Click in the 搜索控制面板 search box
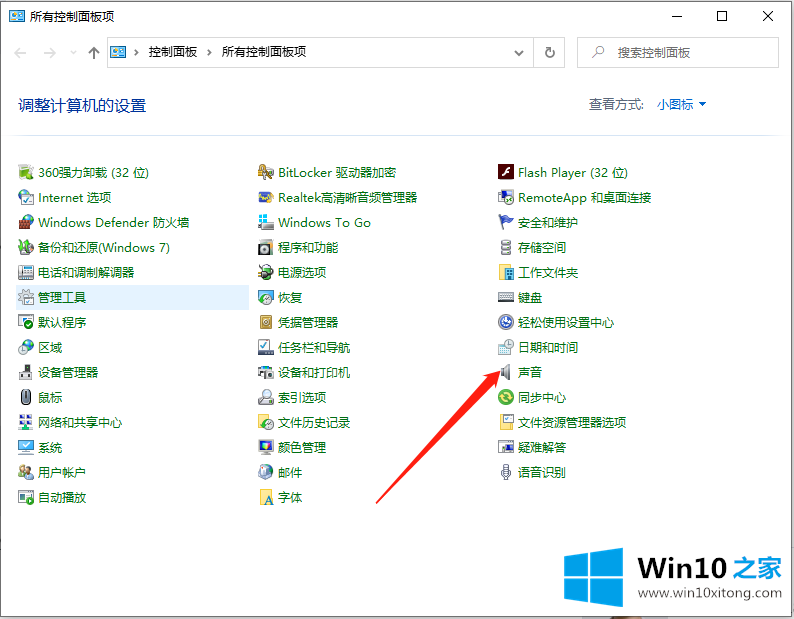Screen dimensions: 794x619 (x=678, y=53)
